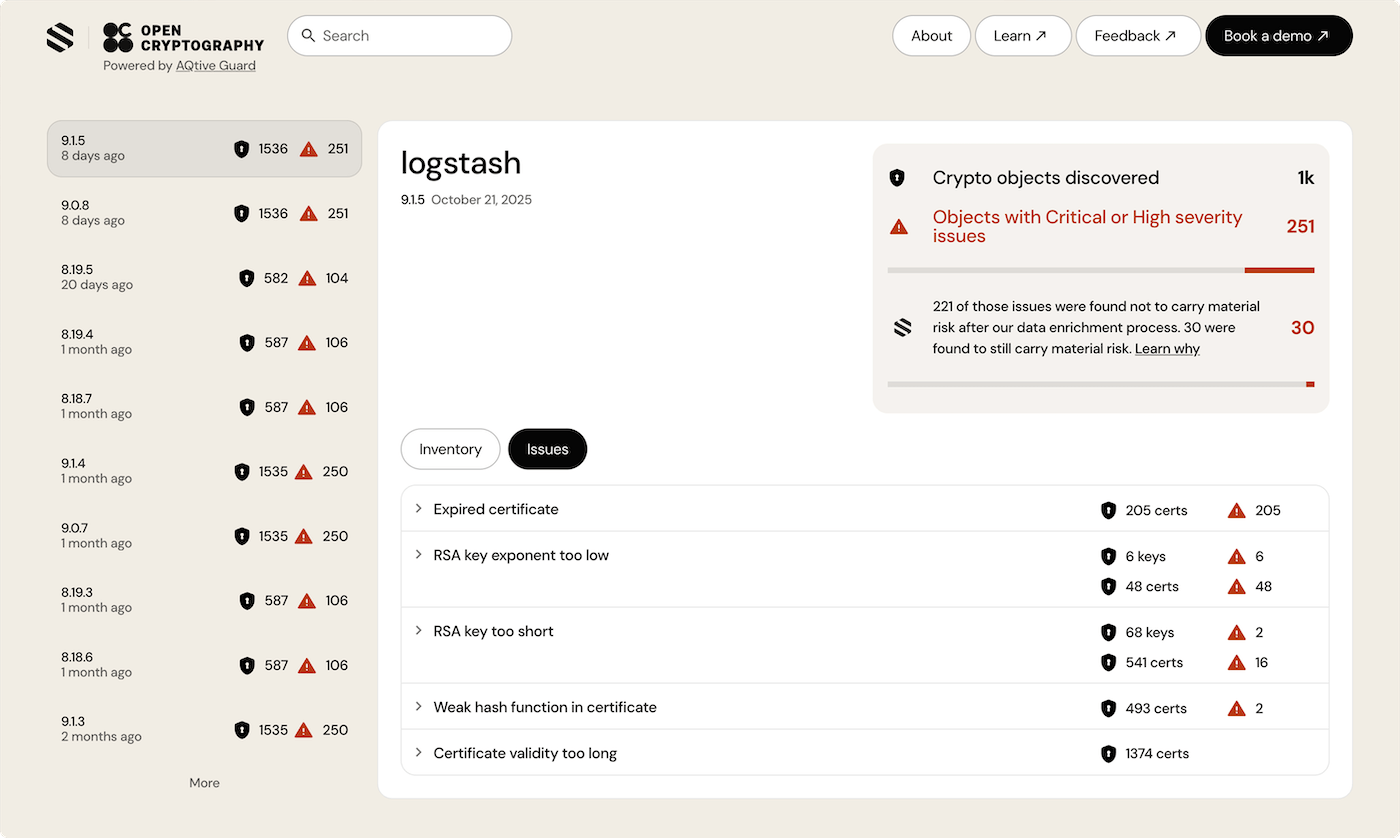Select version 8.18.6 in sidebar
This screenshot has width=1400, height=838.
pos(205,665)
